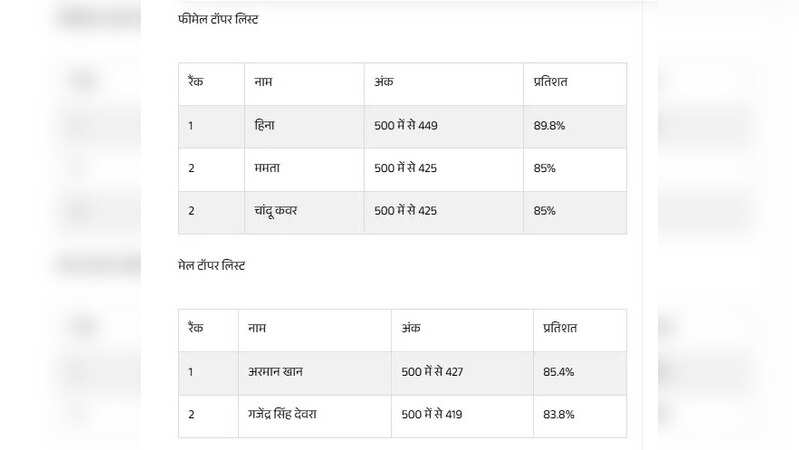Select the ममता name cell
The height and width of the screenshot is (450, 799).
click(x=268, y=169)
